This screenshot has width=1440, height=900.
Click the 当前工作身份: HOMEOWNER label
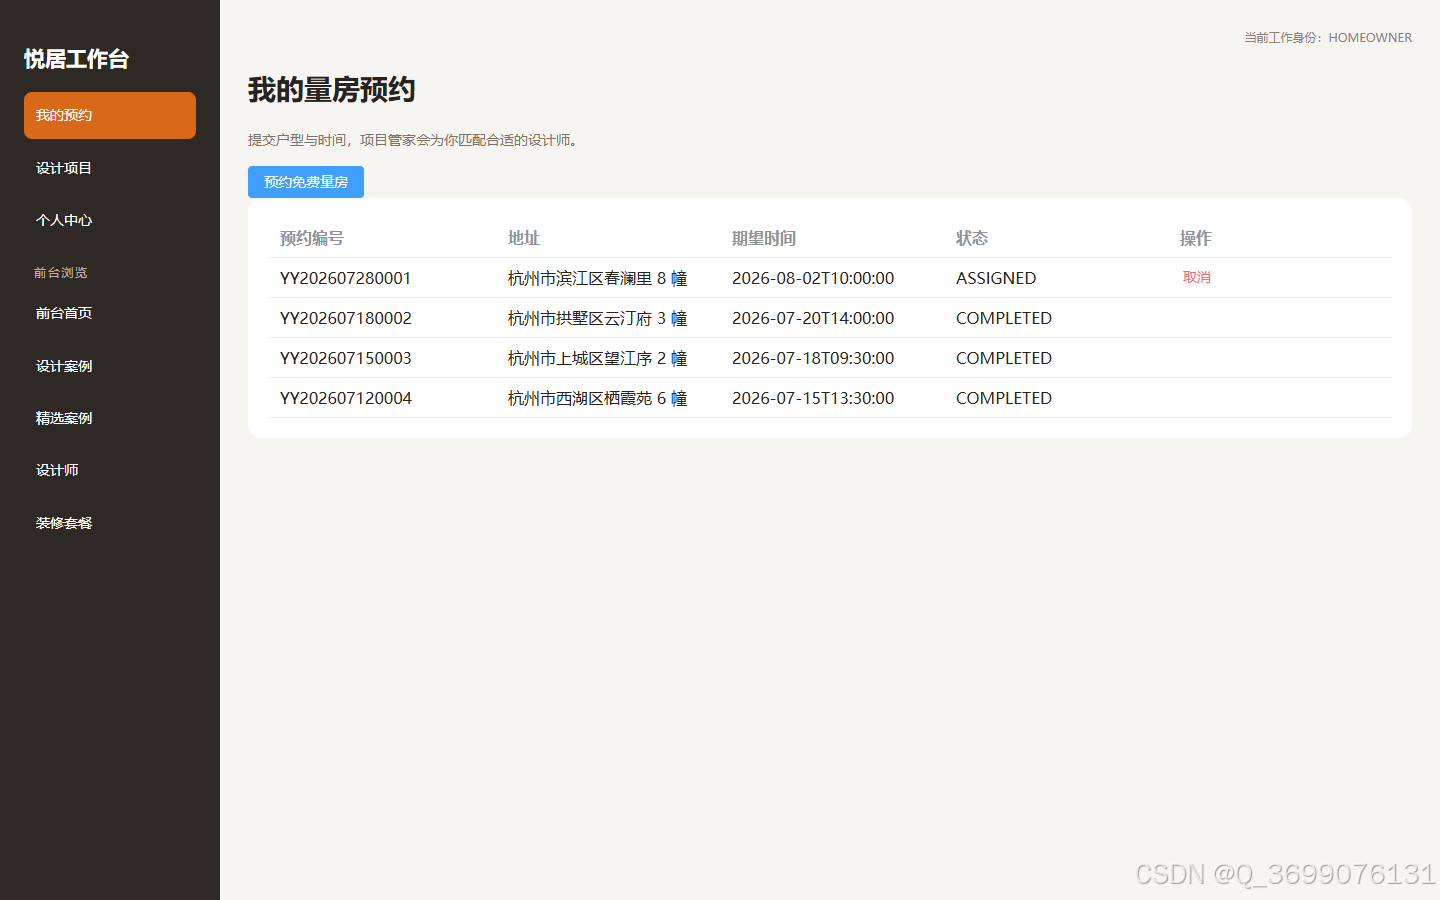(x=1328, y=38)
